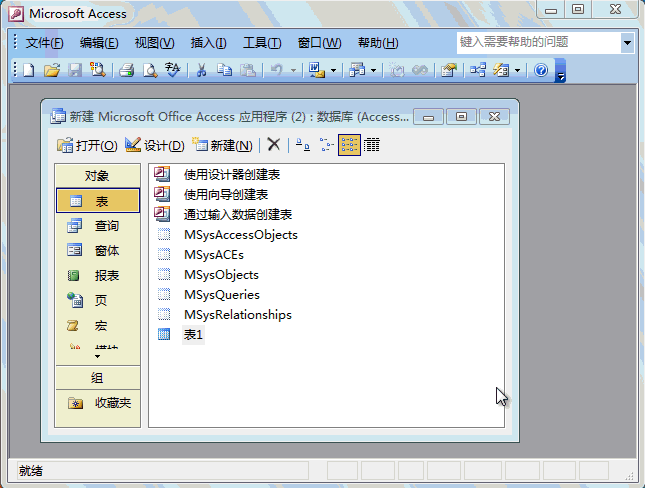This screenshot has width=645, height=488.
Task: Click the 对象 header bar
Action: 97,176
